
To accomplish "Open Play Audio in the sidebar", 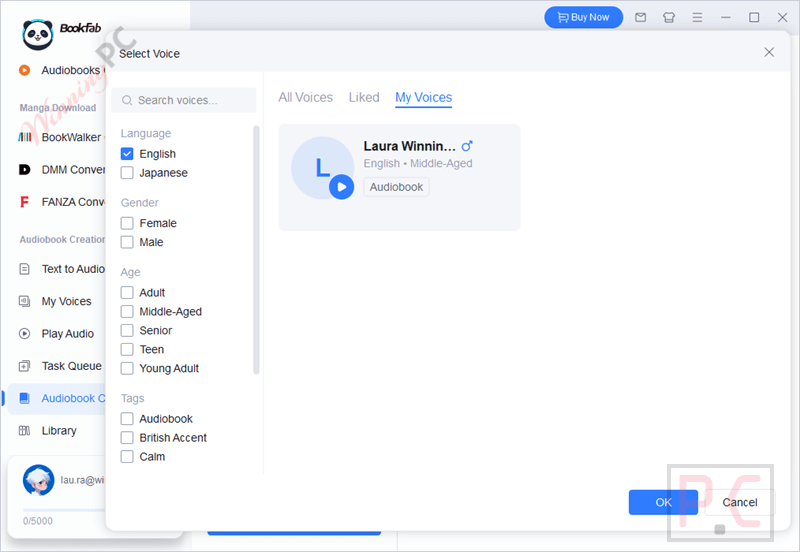I will click(x=57, y=334).
